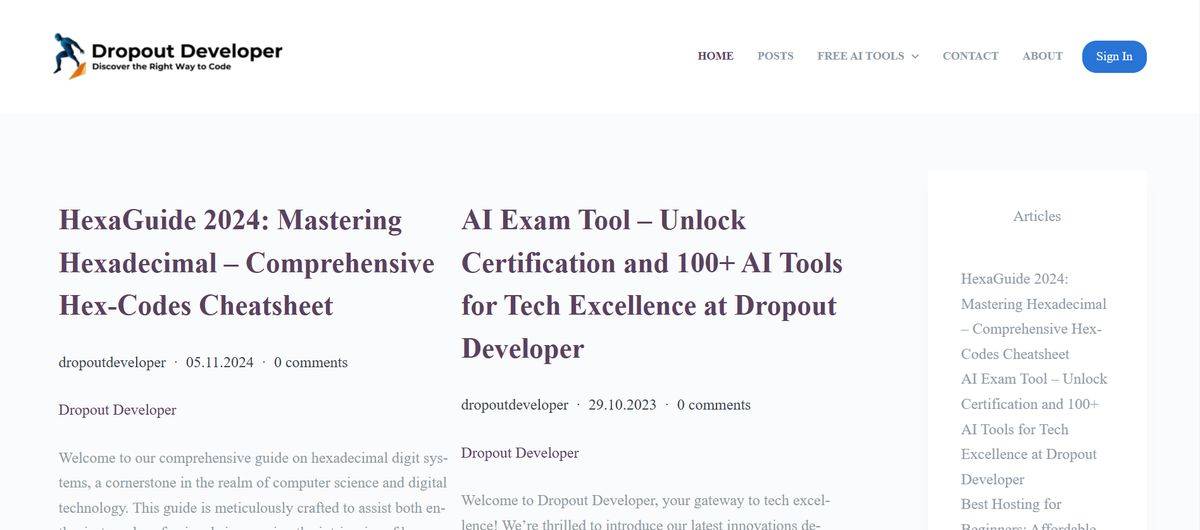The height and width of the screenshot is (530, 1200).
Task: Click the Dropout Developer logo
Action: point(168,56)
